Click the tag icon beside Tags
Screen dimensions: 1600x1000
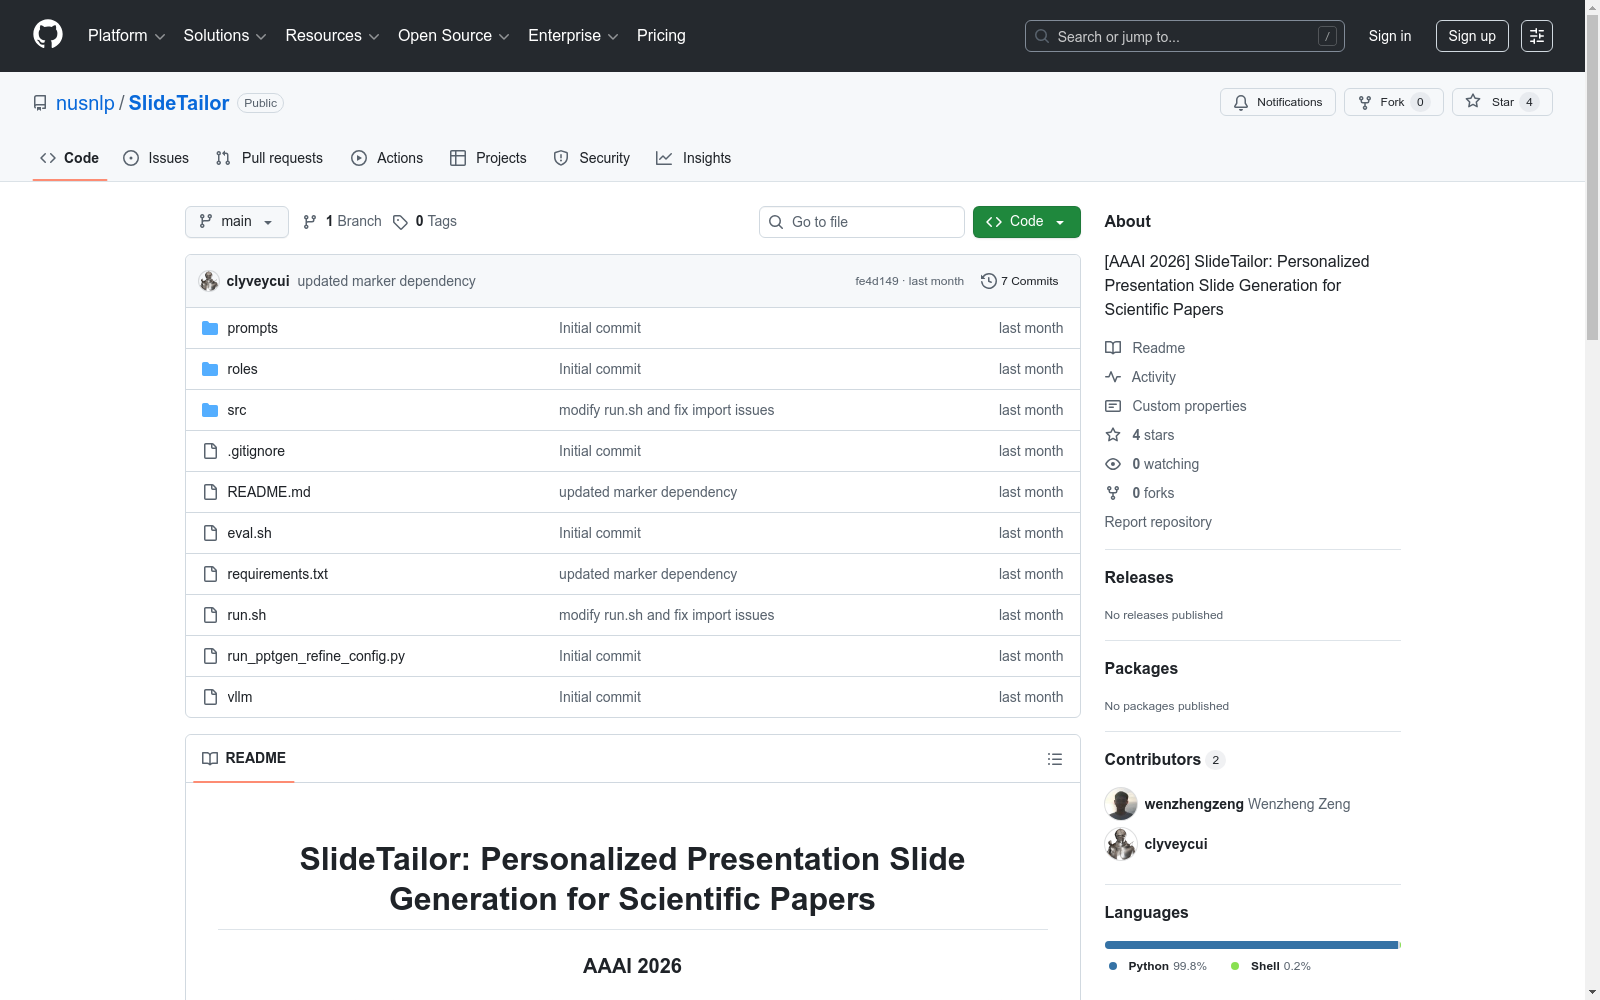click(x=400, y=222)
